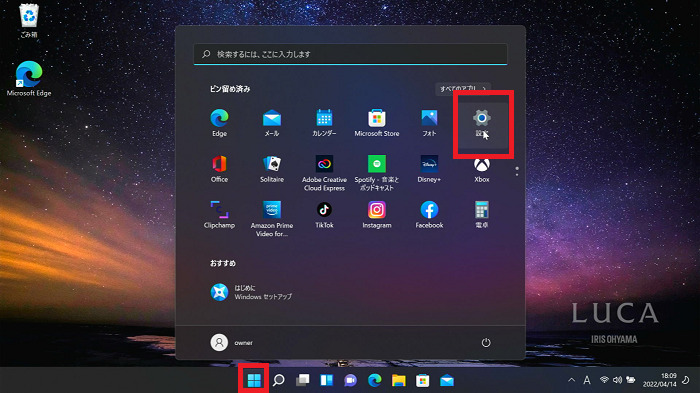Image resolution: width=700 pixels, height=393 pixels.
Task: Open the Instagram app
Action: click(x=377, y=215)
